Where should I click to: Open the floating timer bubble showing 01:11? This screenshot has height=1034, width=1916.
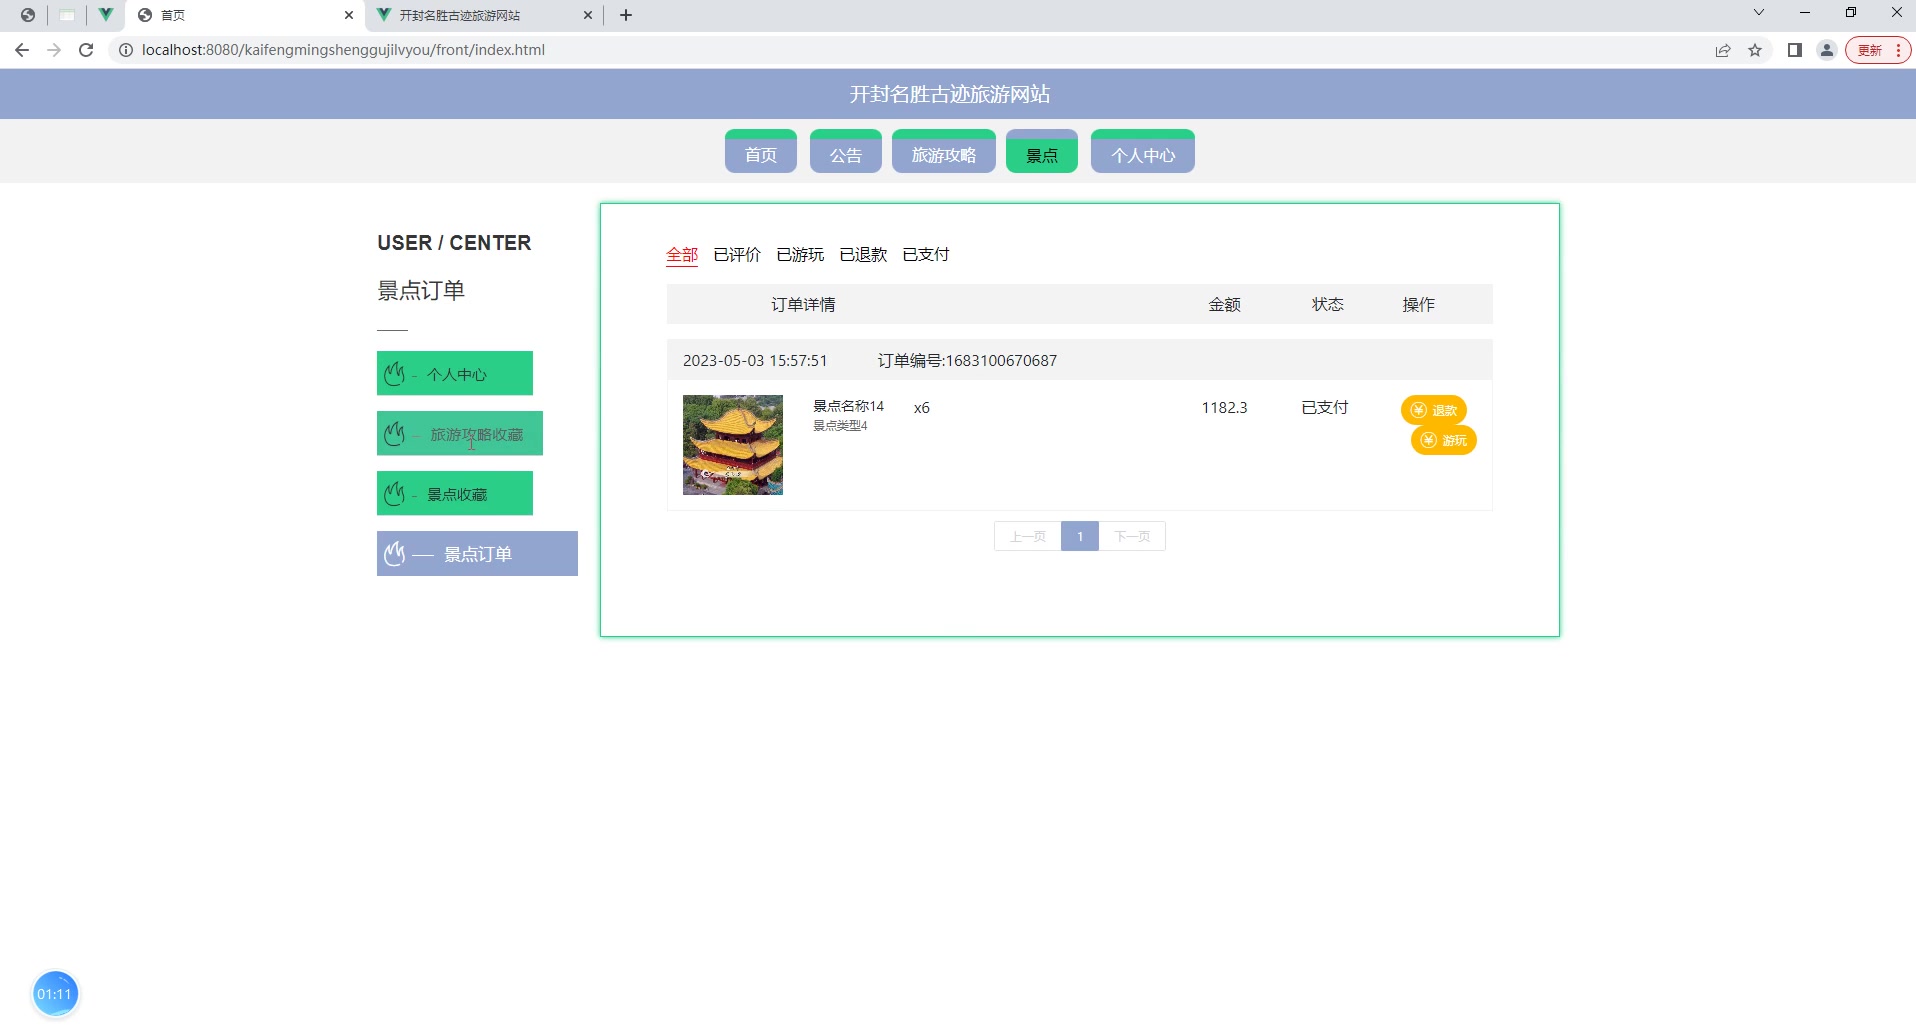pyautogui.click(x=55, y=992)
